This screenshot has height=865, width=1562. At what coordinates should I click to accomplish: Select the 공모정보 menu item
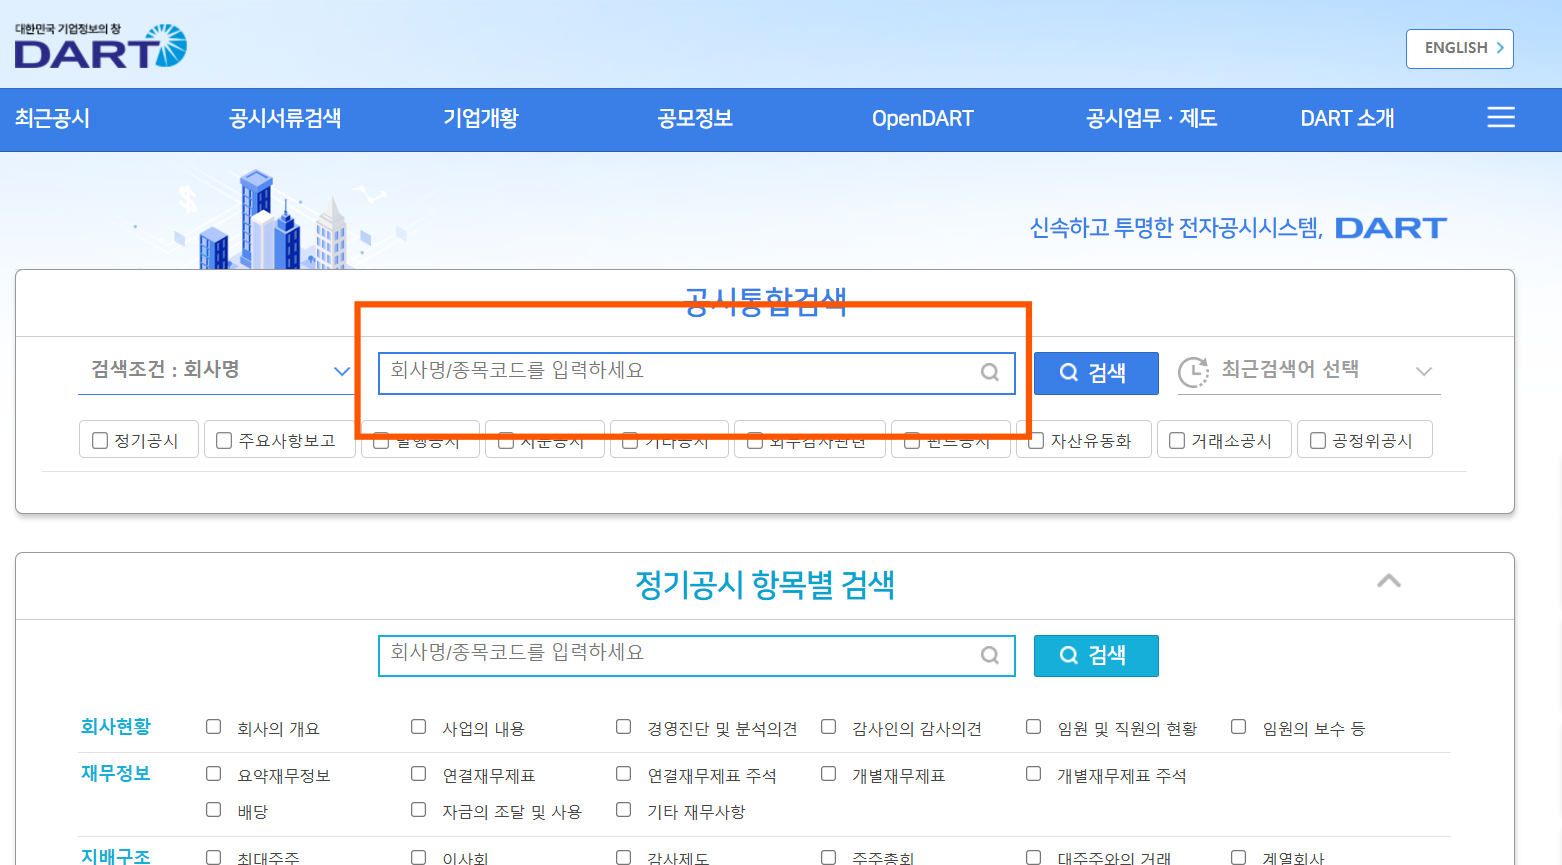695,118
